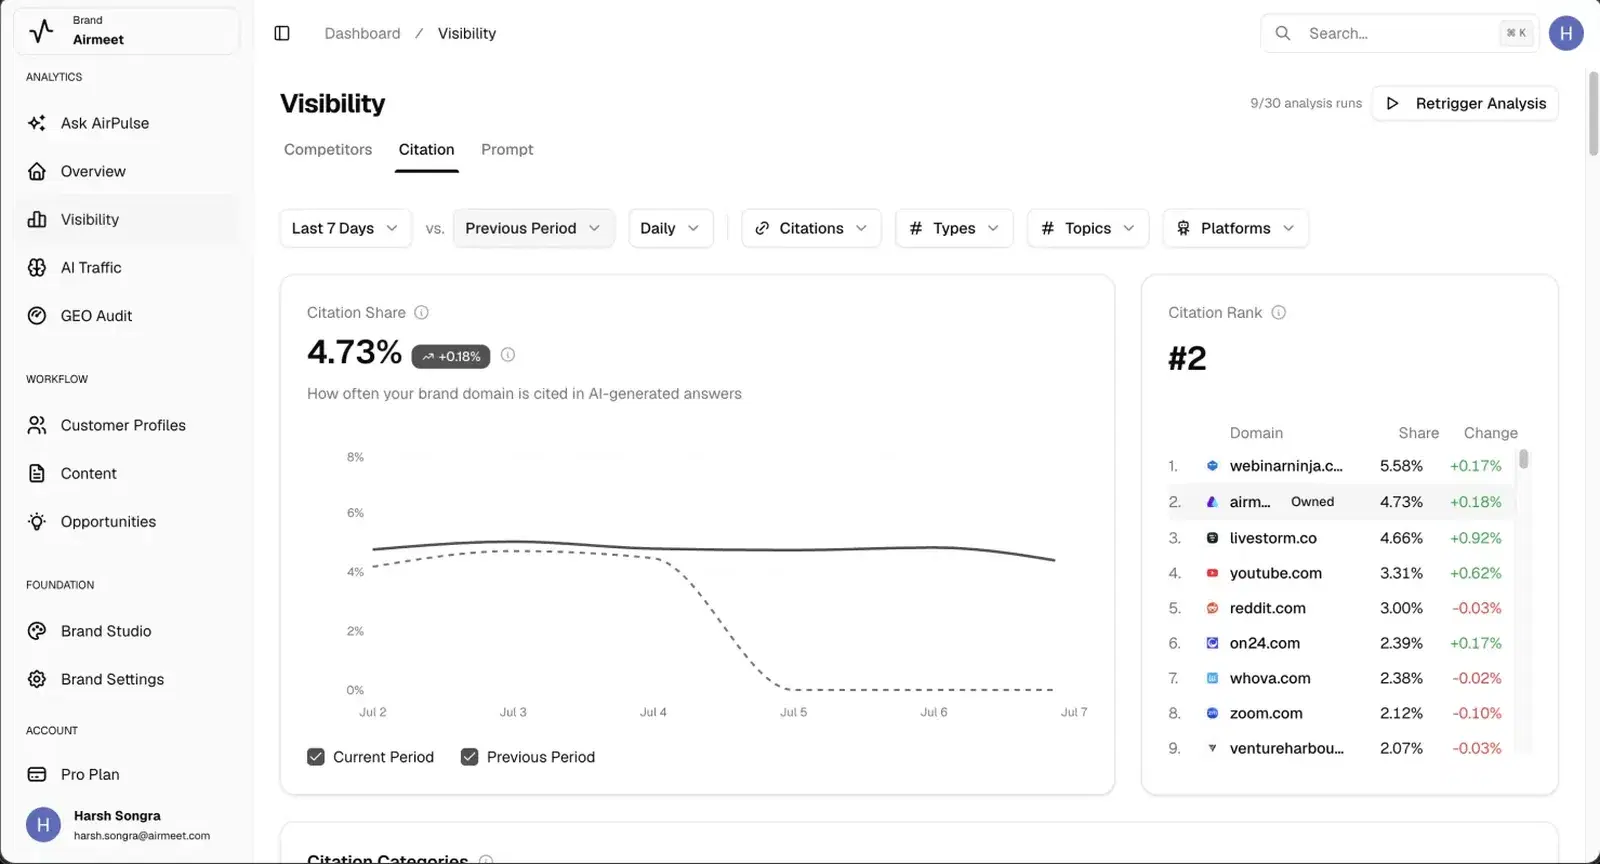Open the Platforms filter dropdown

tap(1236, 228)
